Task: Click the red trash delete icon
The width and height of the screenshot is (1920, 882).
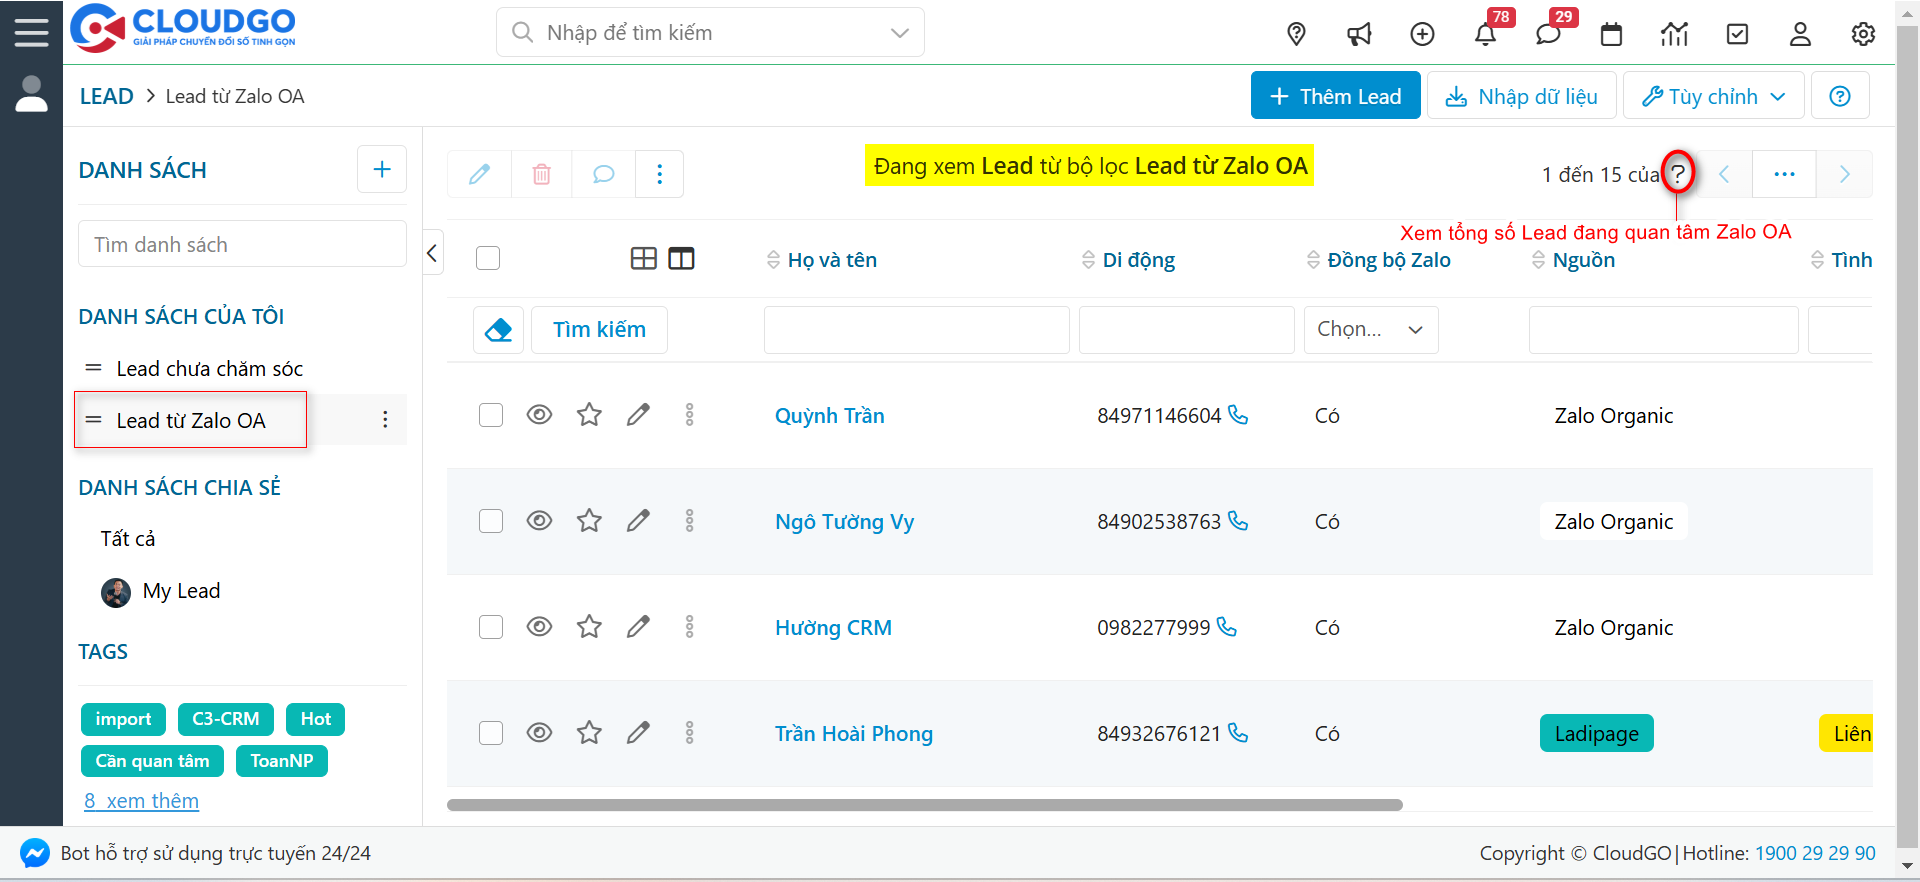Action: click(541, 175)
